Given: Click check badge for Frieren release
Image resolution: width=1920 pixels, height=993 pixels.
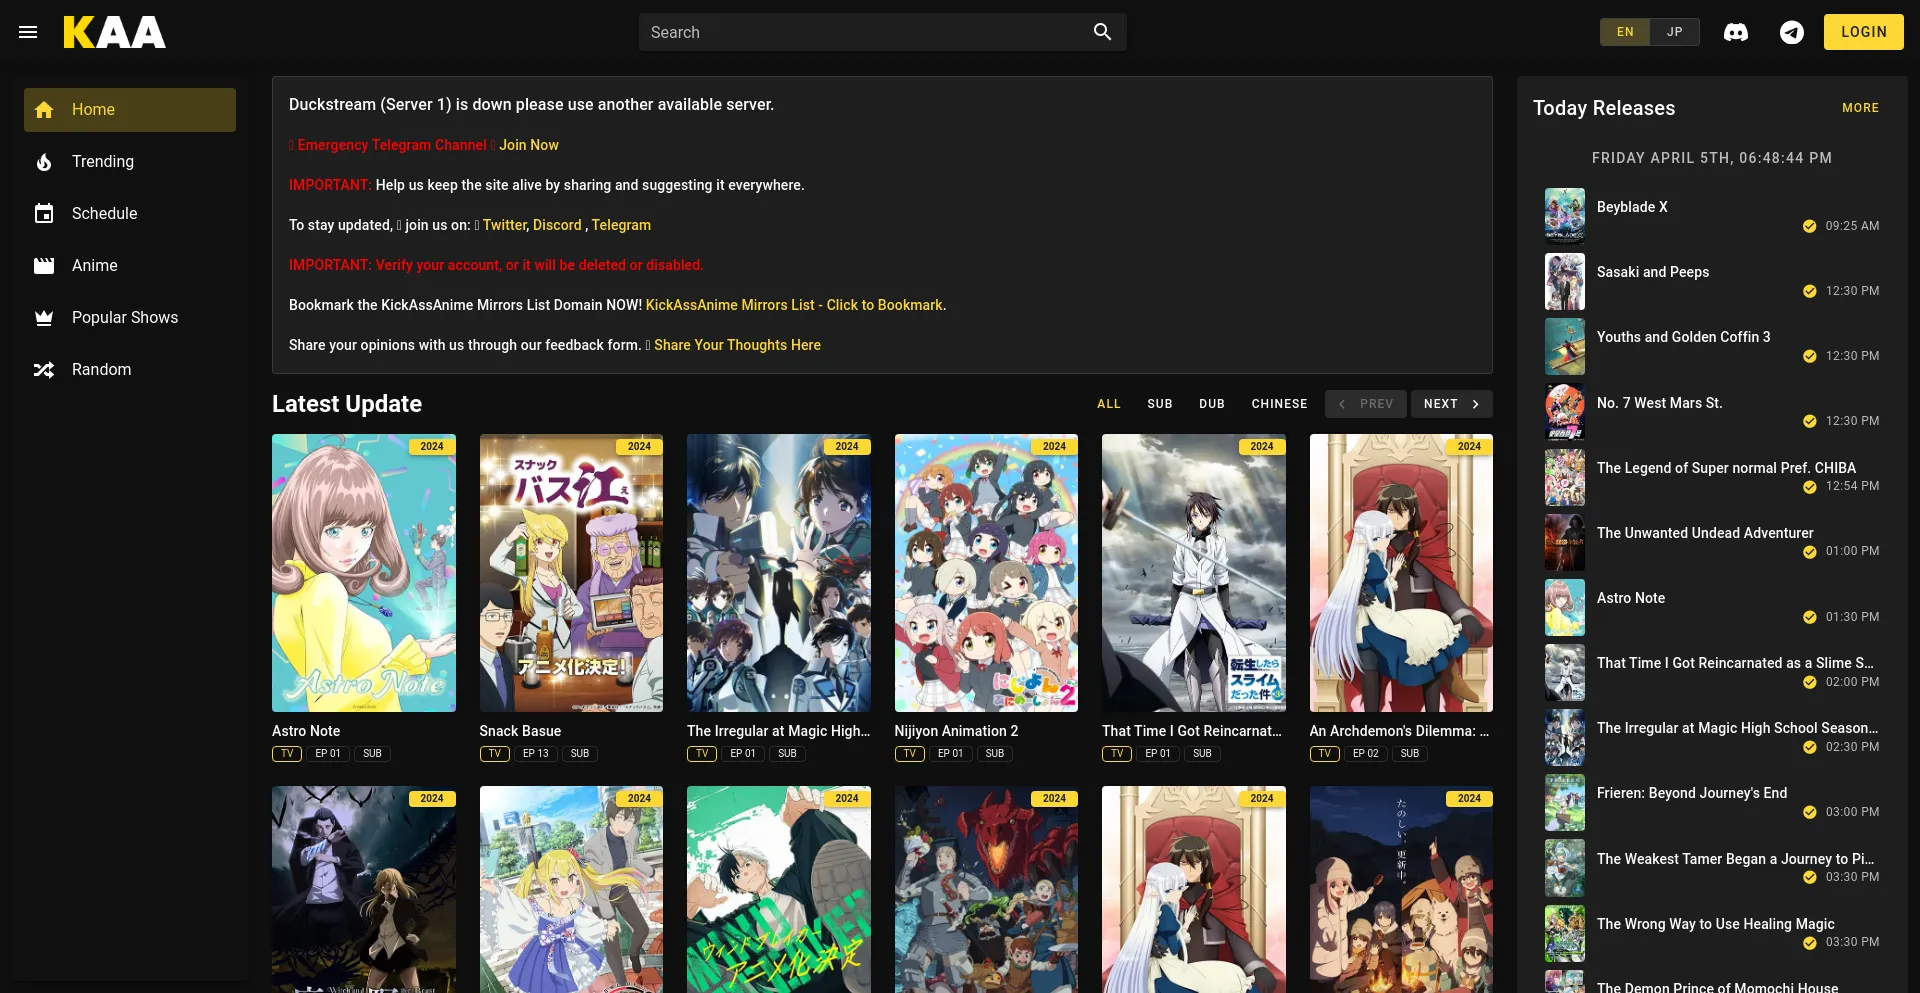Looking at the screenshot, I should pos(1809,812).
